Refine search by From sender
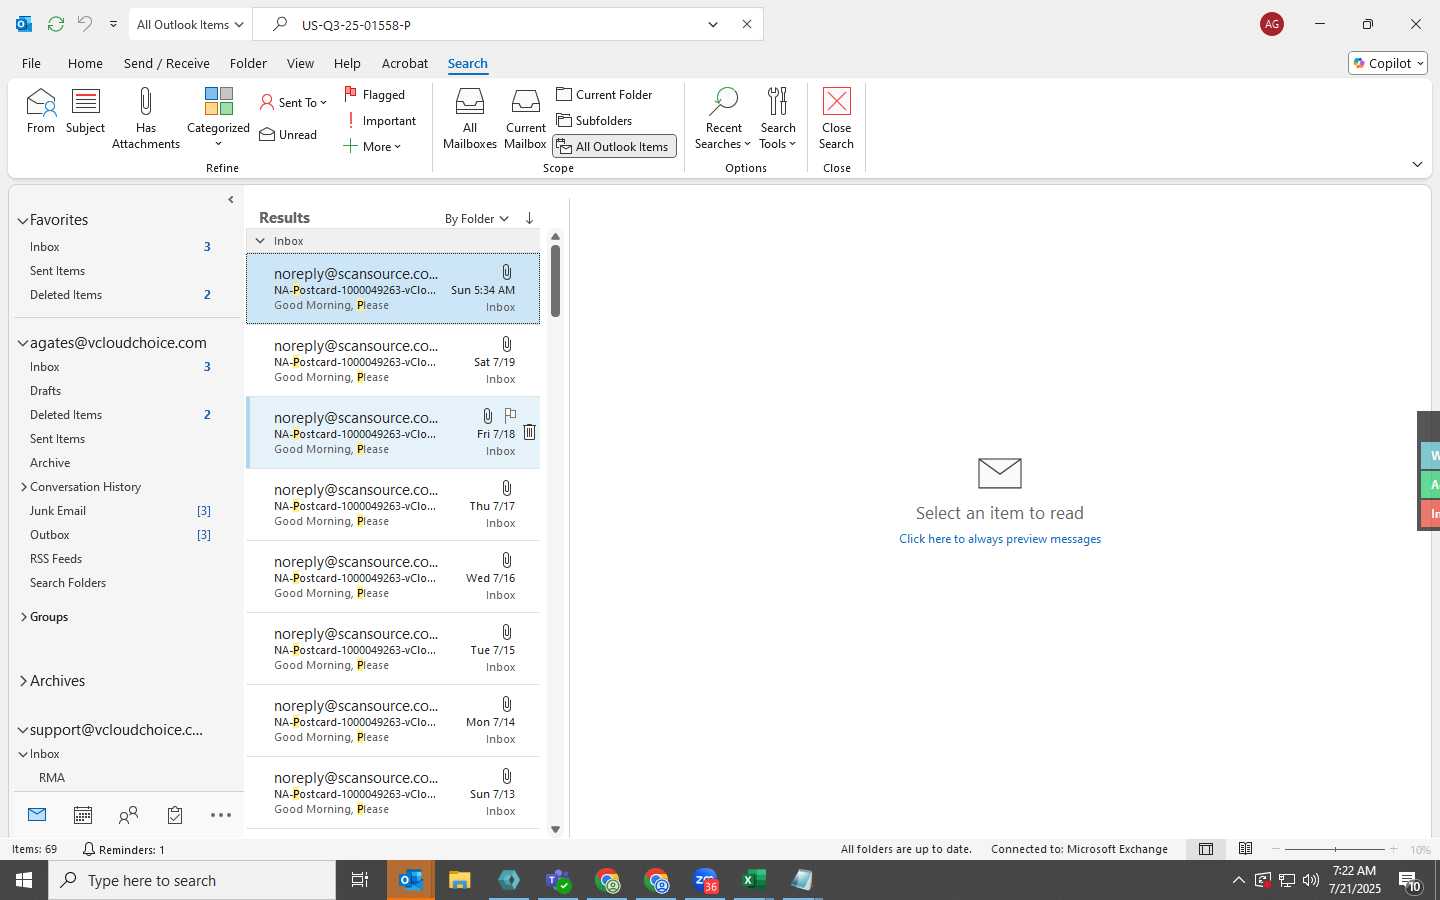 coord(41,111)
